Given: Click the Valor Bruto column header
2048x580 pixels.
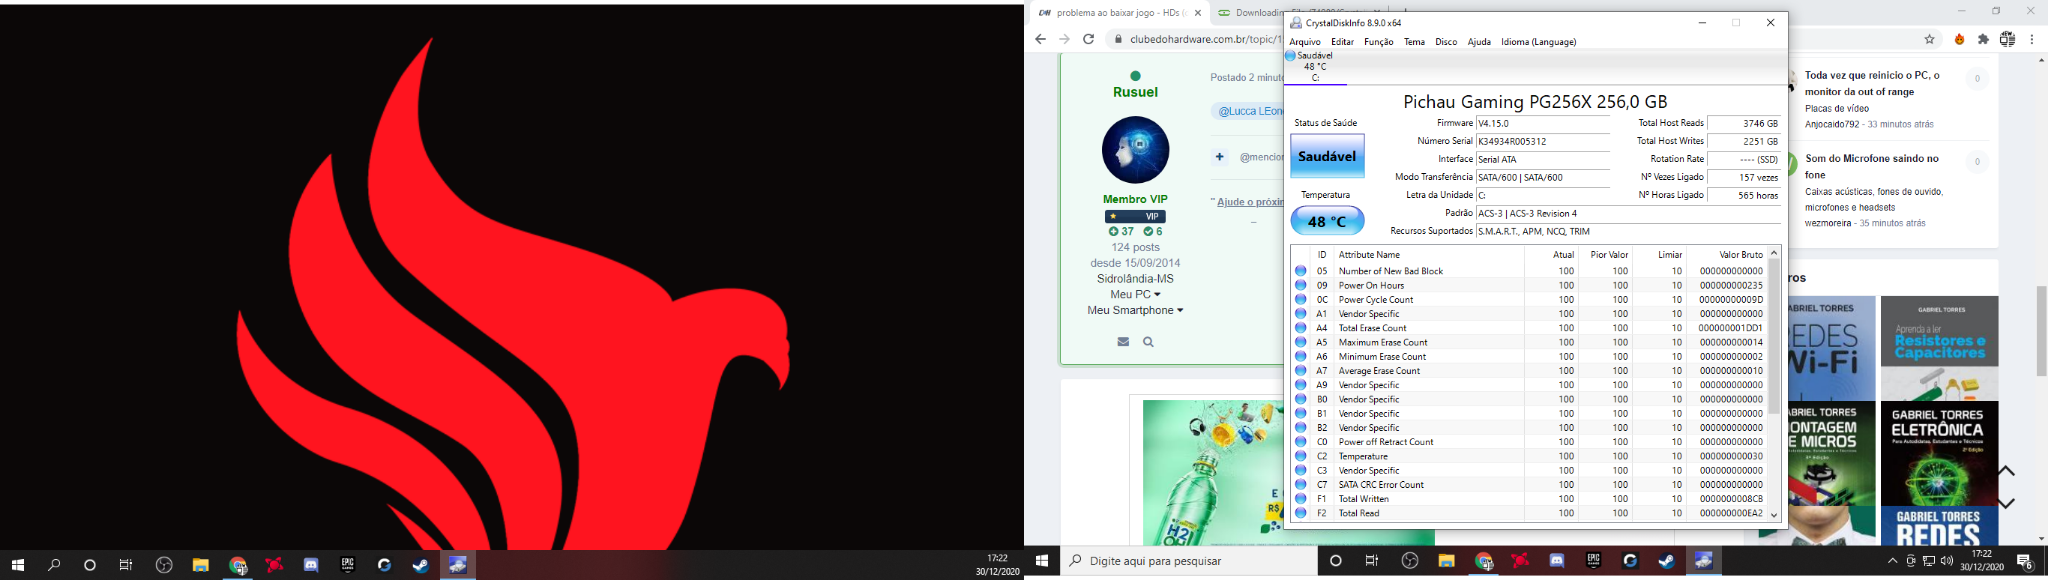Looking at the screenshot, I should (1726, 255).
